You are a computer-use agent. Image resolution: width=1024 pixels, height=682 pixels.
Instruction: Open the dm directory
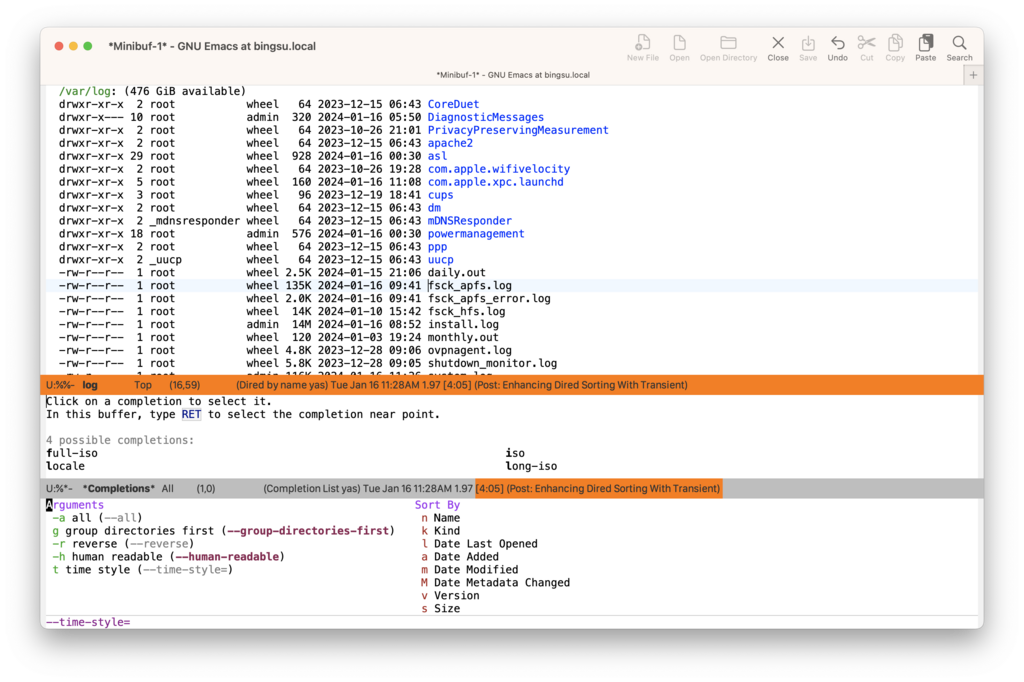[434, 208]
